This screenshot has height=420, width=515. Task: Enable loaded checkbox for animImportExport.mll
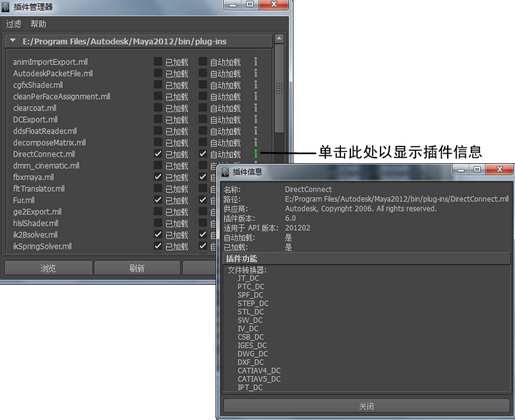(158, 61)
